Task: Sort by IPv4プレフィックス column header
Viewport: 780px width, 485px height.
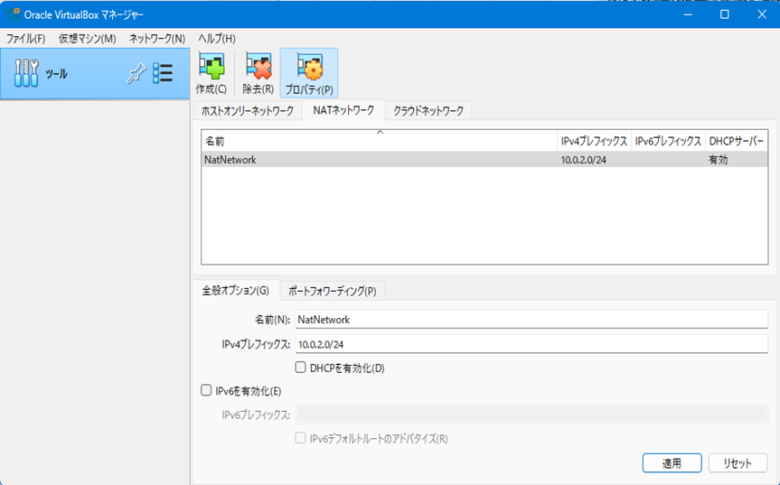Action: (594, 141)
